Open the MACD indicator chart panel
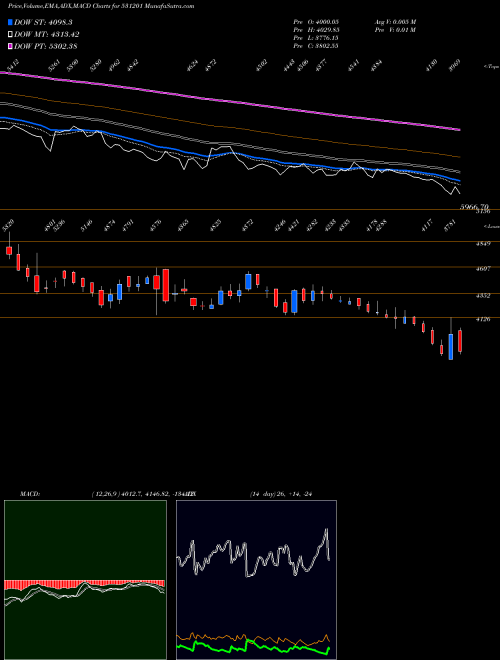Screen dimensions: 500x660 click(x=85, y=580)
